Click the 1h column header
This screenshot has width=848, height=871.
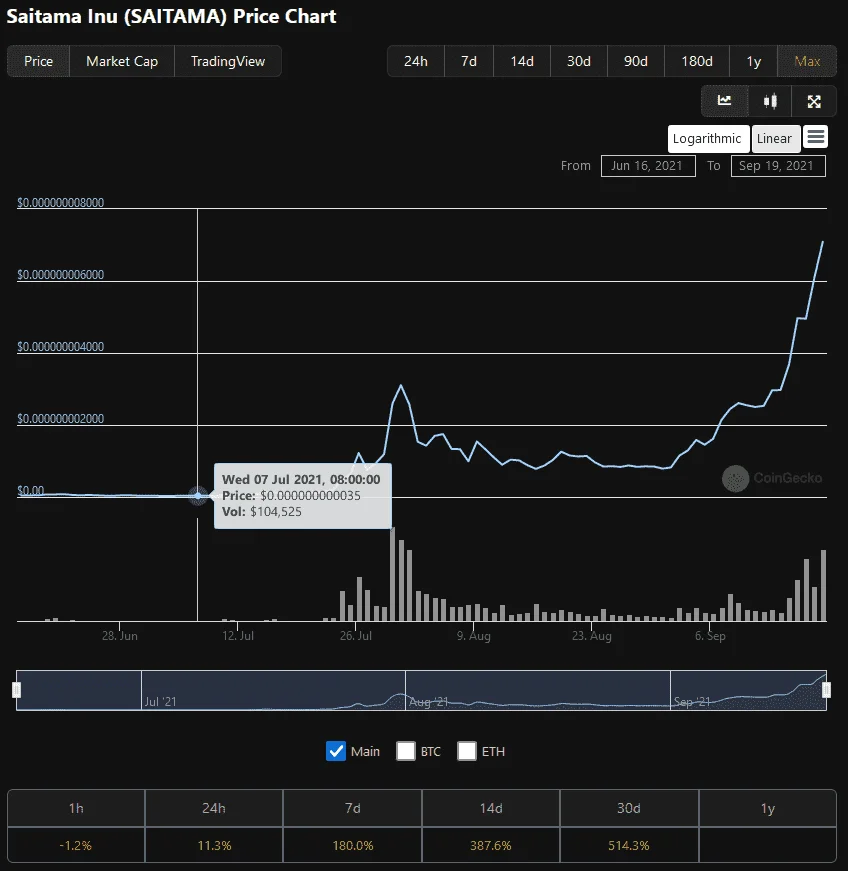pyautogui.click(x=76, y=808)
